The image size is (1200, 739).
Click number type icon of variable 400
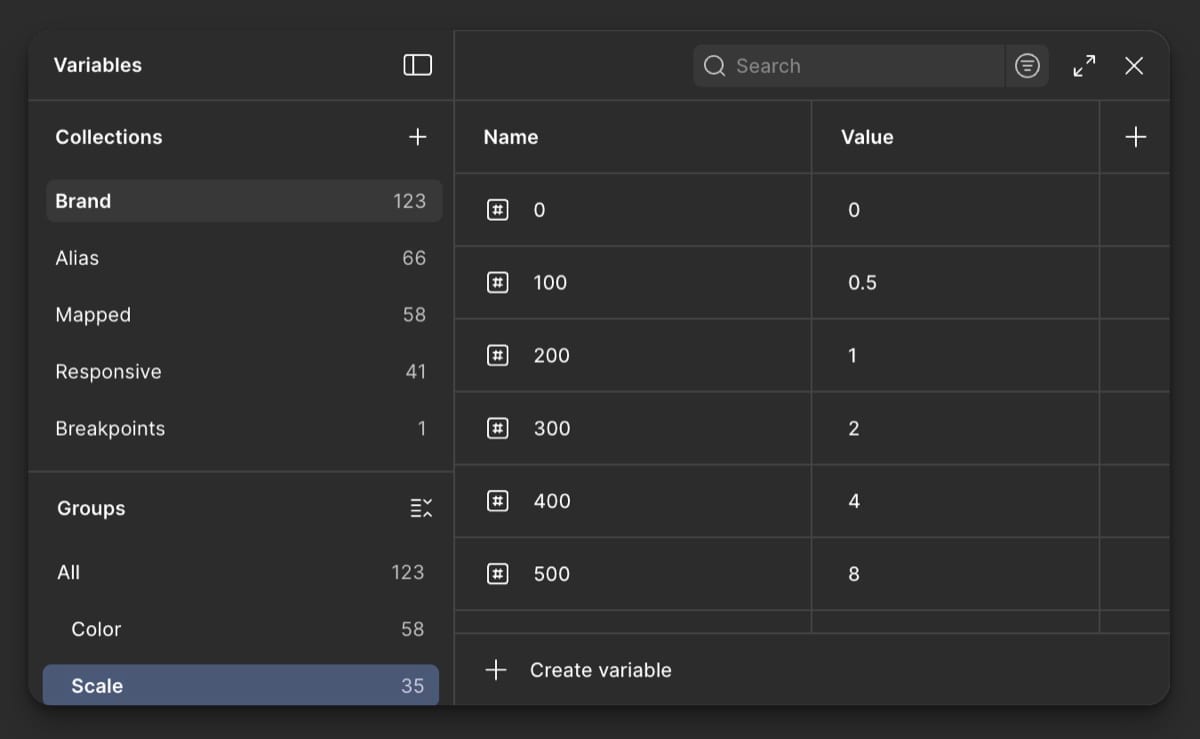[x=497, y=501]
